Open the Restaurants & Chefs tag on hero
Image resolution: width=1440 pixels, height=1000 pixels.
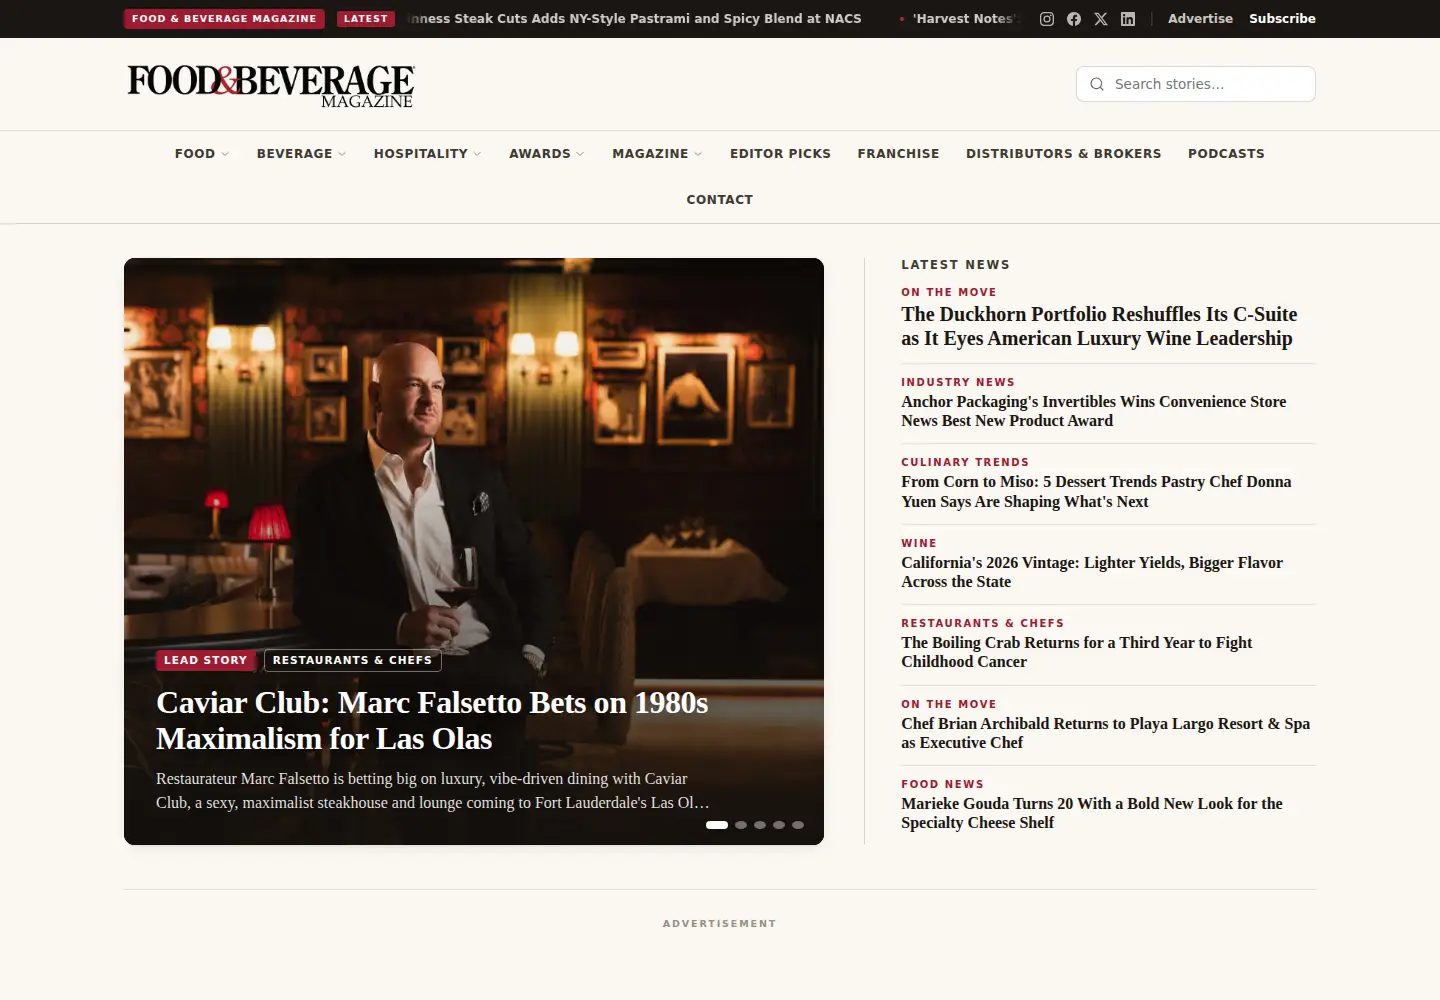click(352, 660)
